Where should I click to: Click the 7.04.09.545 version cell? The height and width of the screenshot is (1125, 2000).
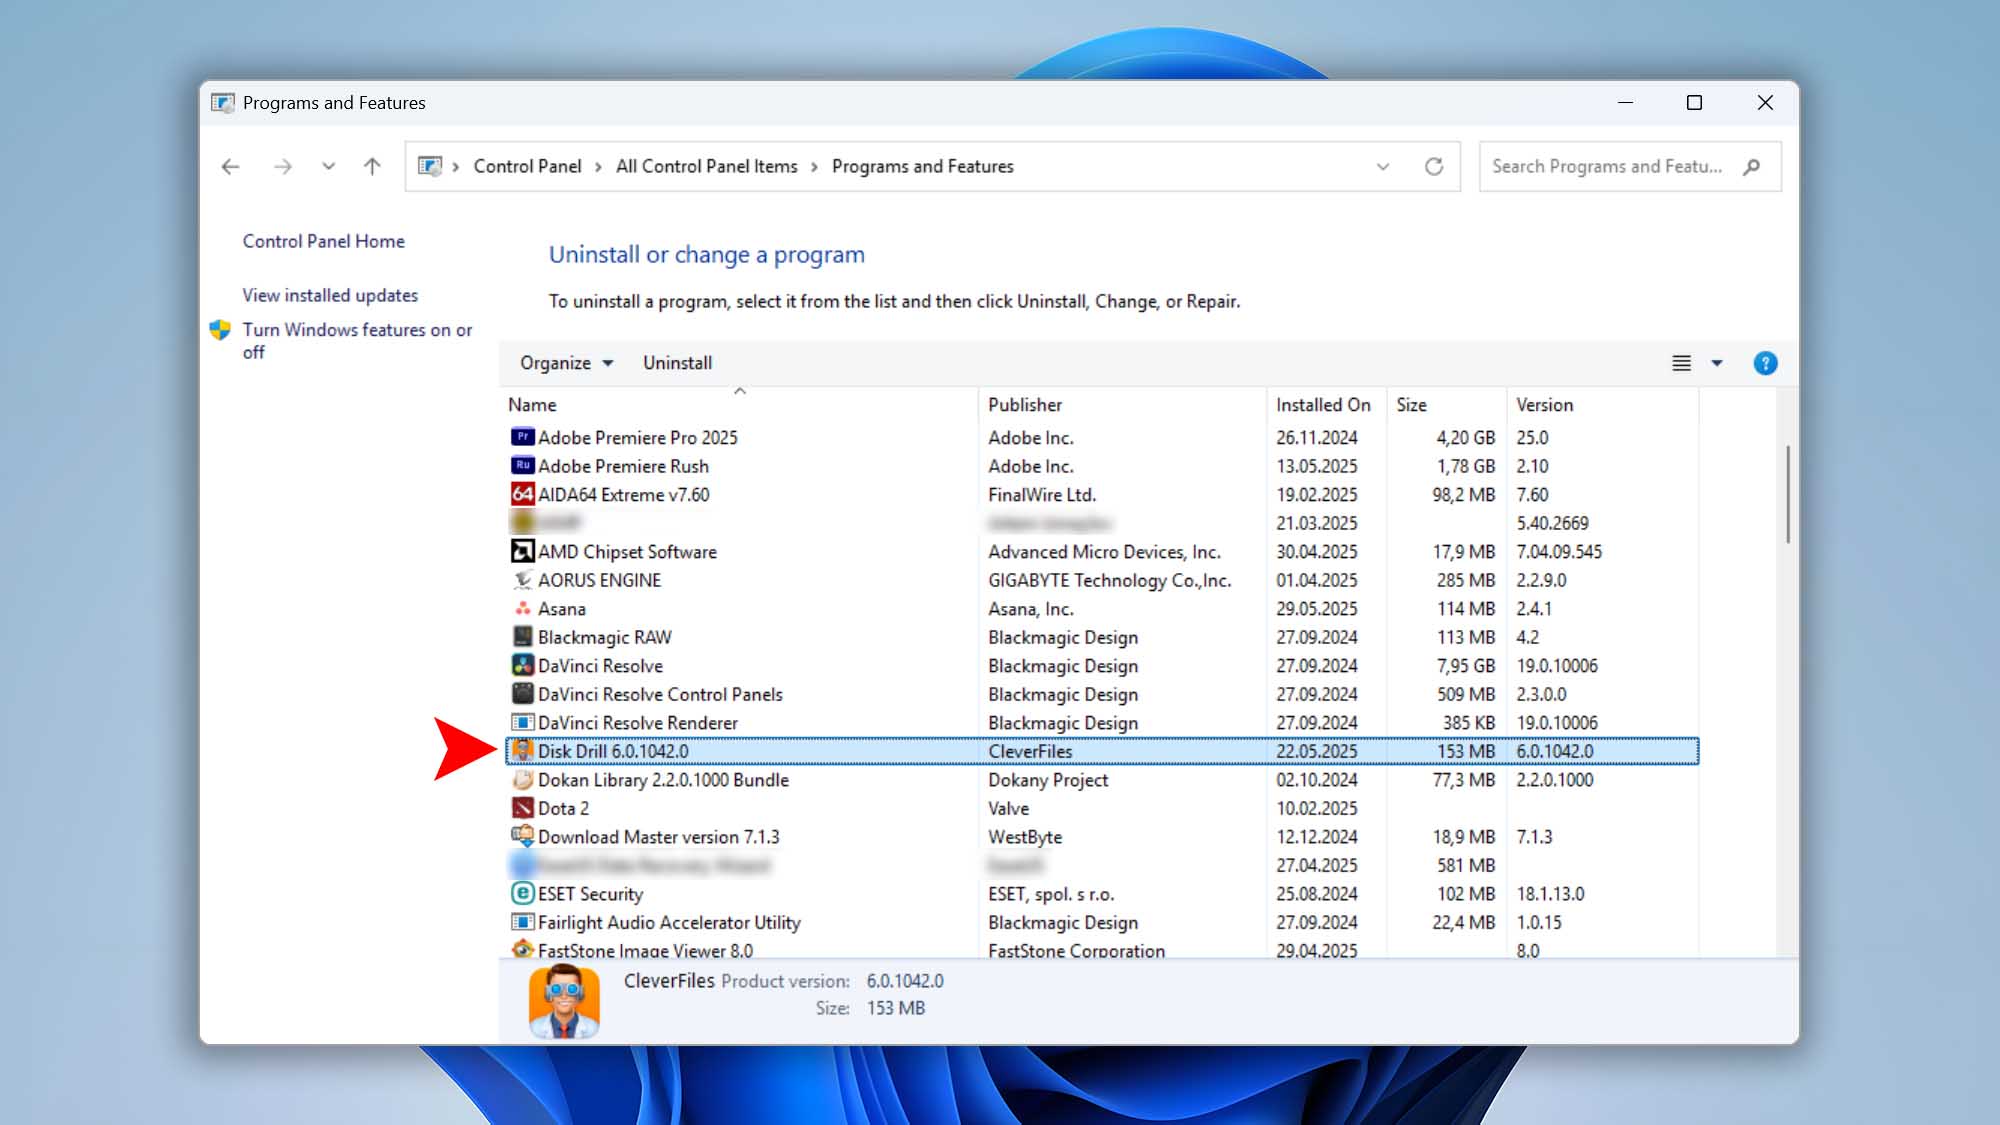point(1558,552)
